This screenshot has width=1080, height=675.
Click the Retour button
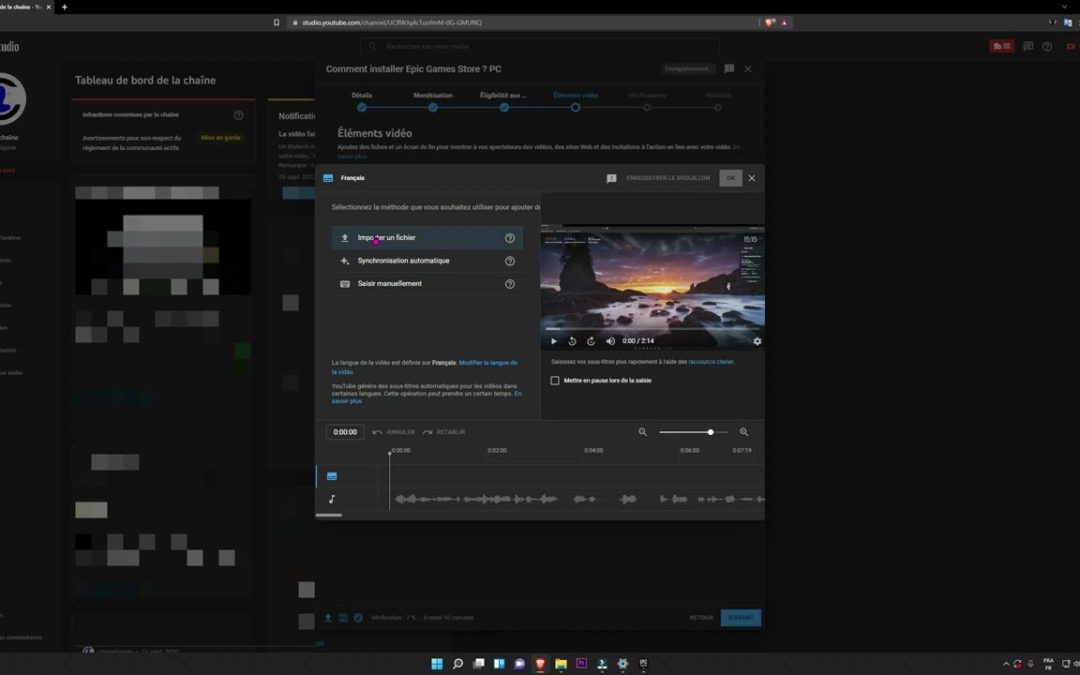(x=701, y=618)
